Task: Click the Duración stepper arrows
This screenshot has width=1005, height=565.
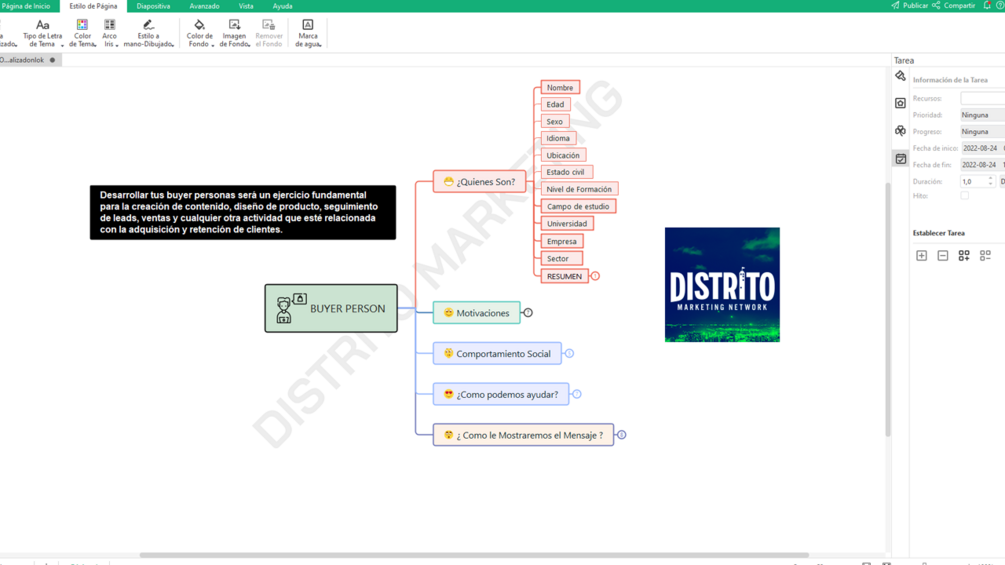Action: pos(990,181)
